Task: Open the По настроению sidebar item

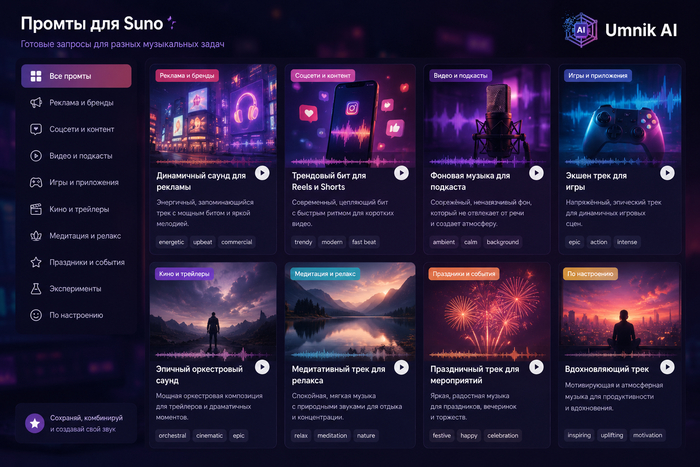Action: (x=76, y=315)
